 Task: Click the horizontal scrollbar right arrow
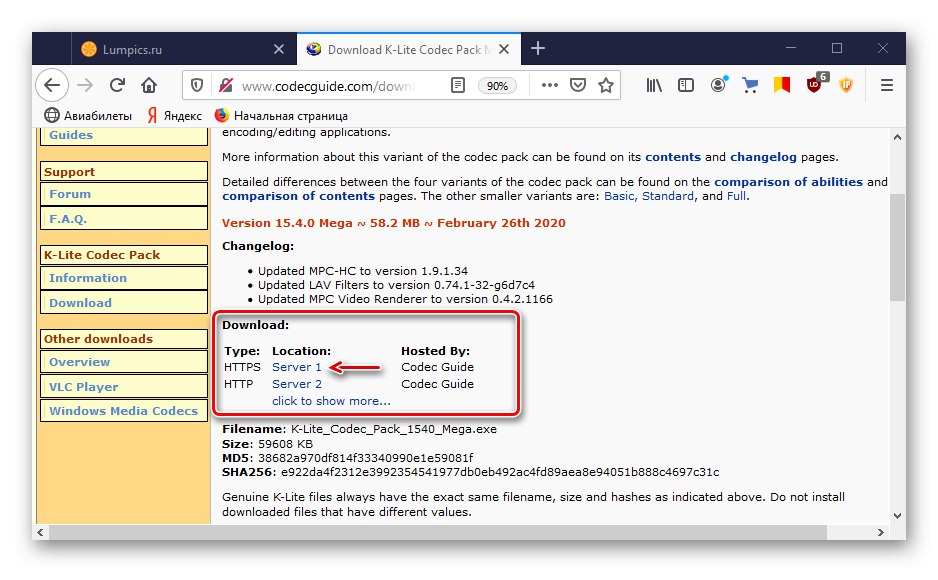881,532
